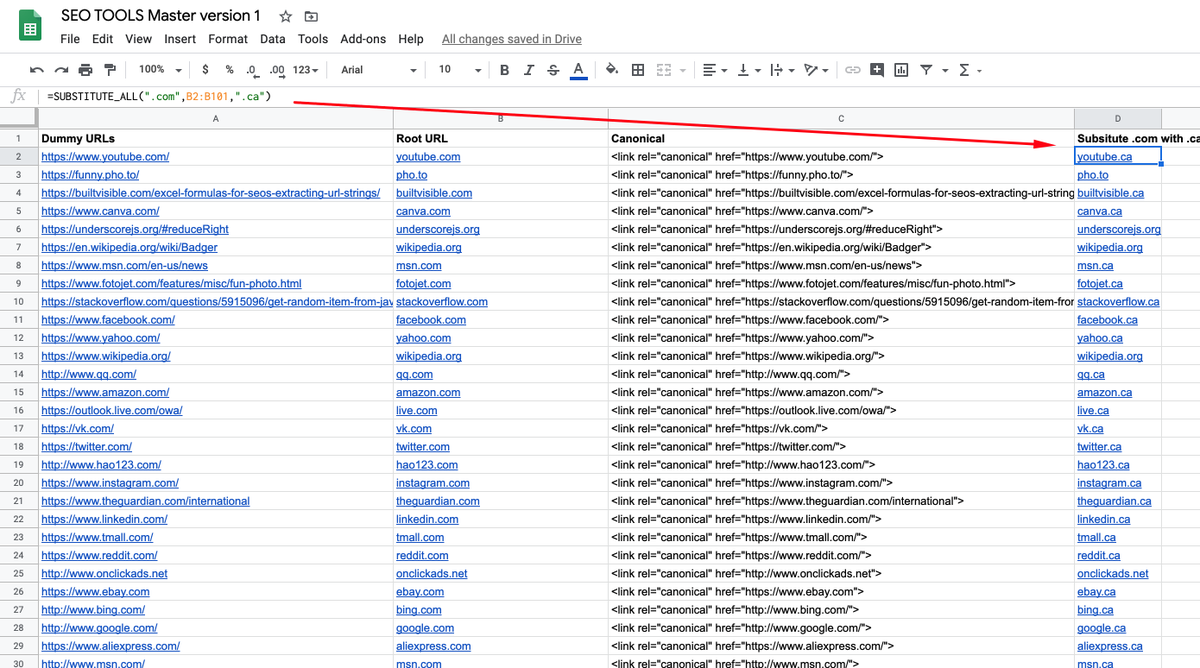This screenshot has width=1200, height=668.
Task: Format as percent
Action: pyautogui.click(x=229, y=70)
